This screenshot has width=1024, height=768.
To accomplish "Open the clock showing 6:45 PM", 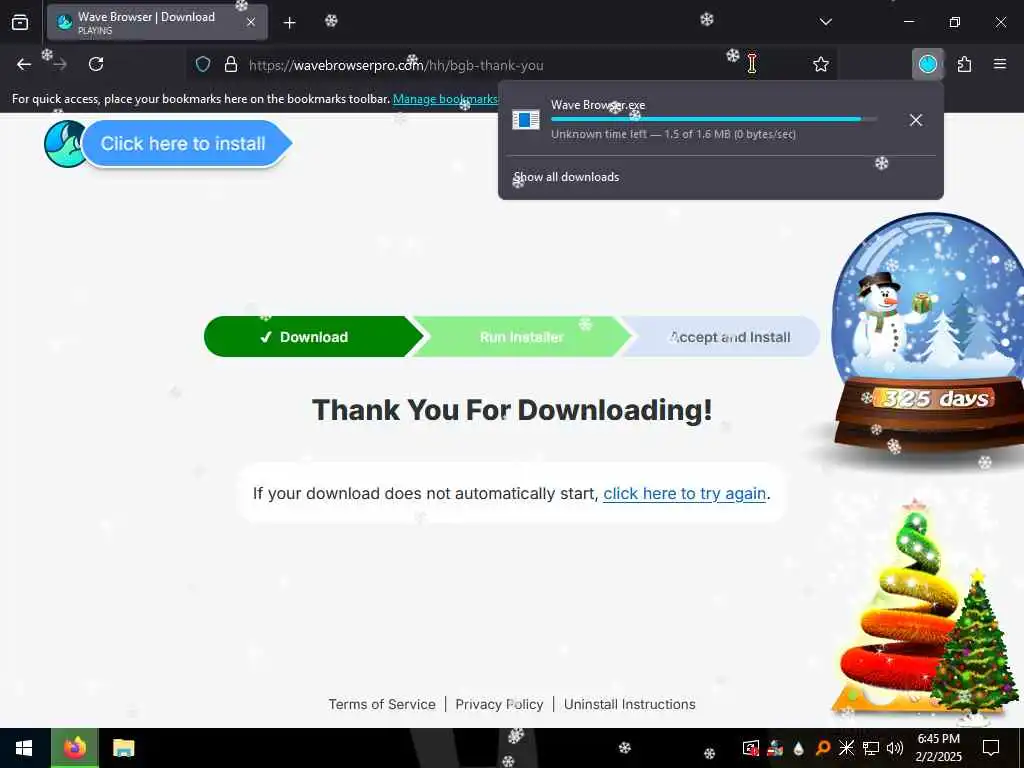I will tap(938, 748).
